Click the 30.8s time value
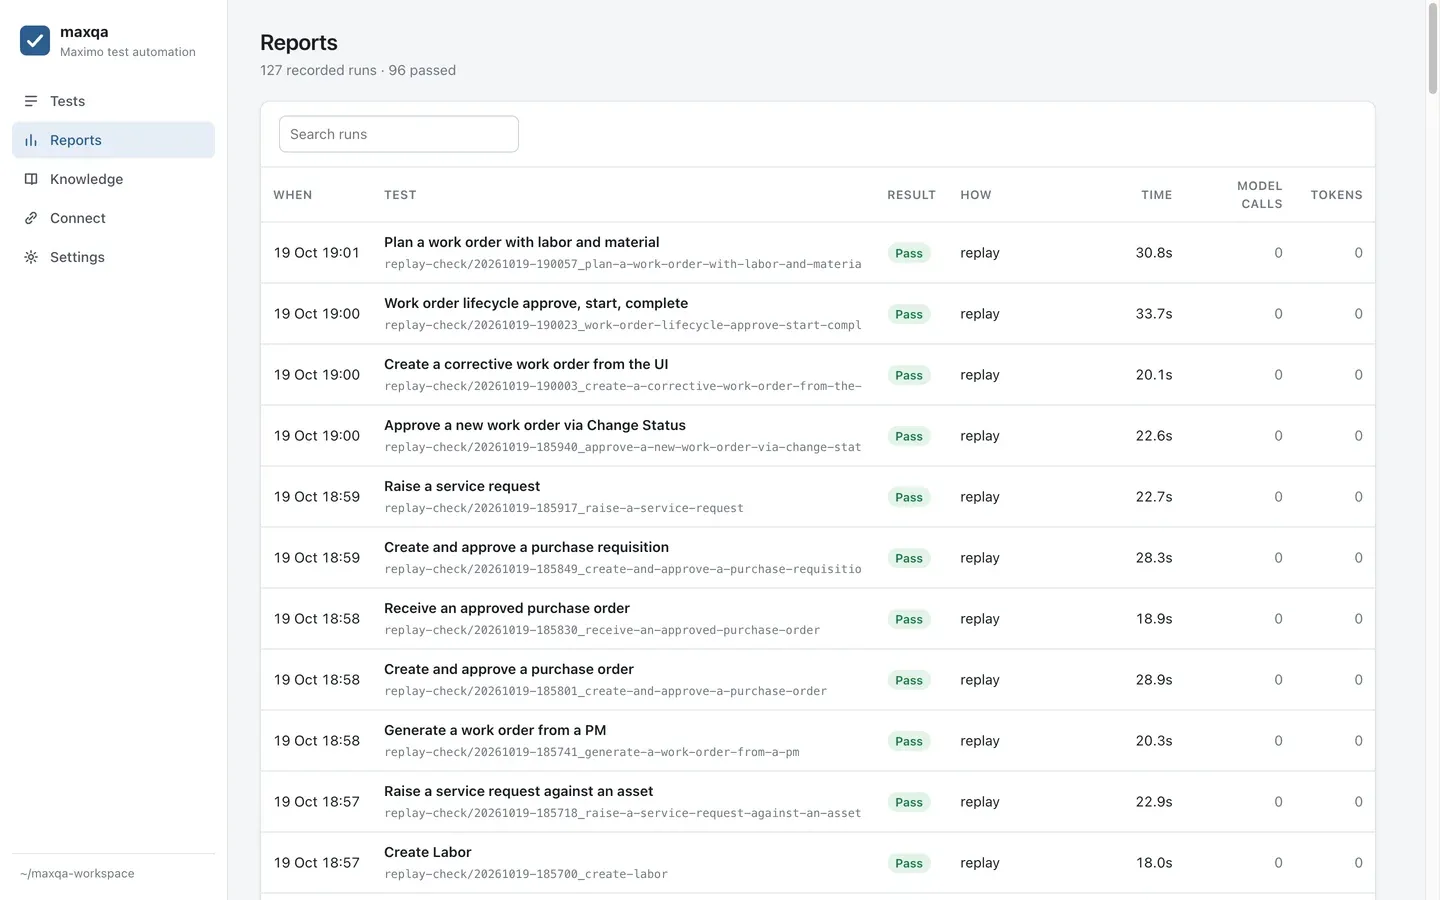Screen dimensions: 1440x900 coord(1154,253)
